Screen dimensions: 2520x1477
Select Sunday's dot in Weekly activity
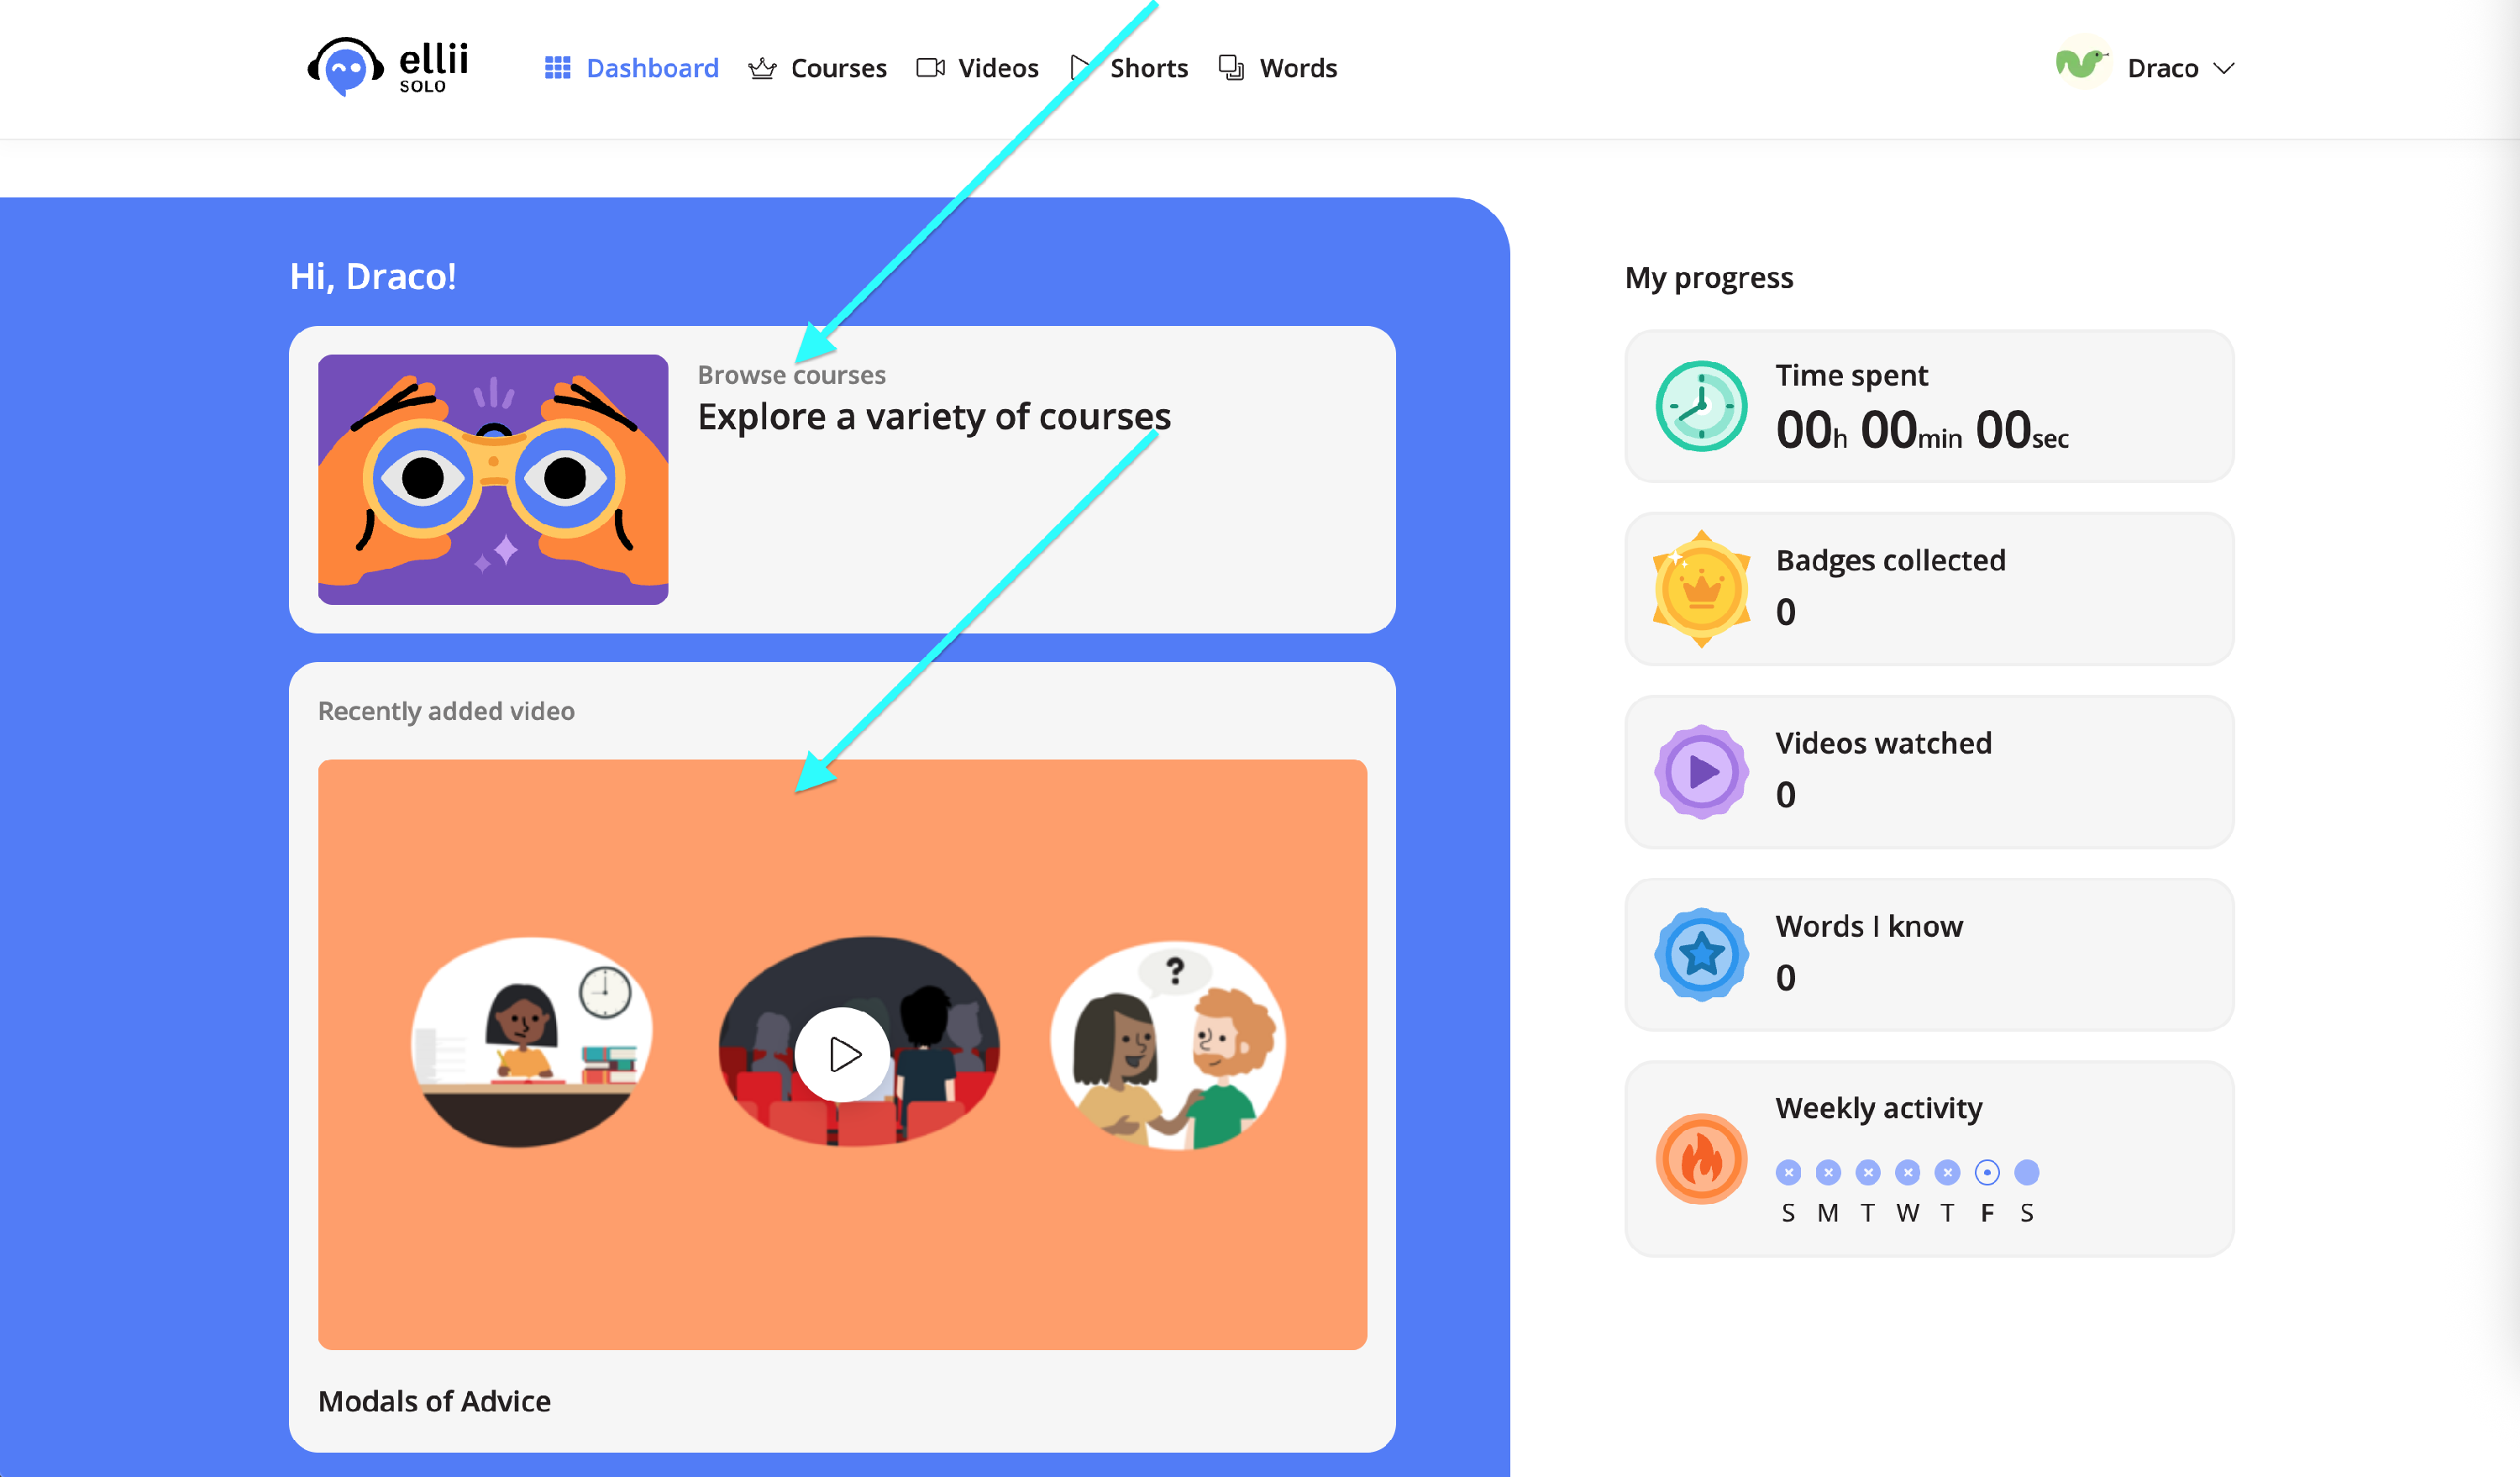[x=1788, y=1172]
